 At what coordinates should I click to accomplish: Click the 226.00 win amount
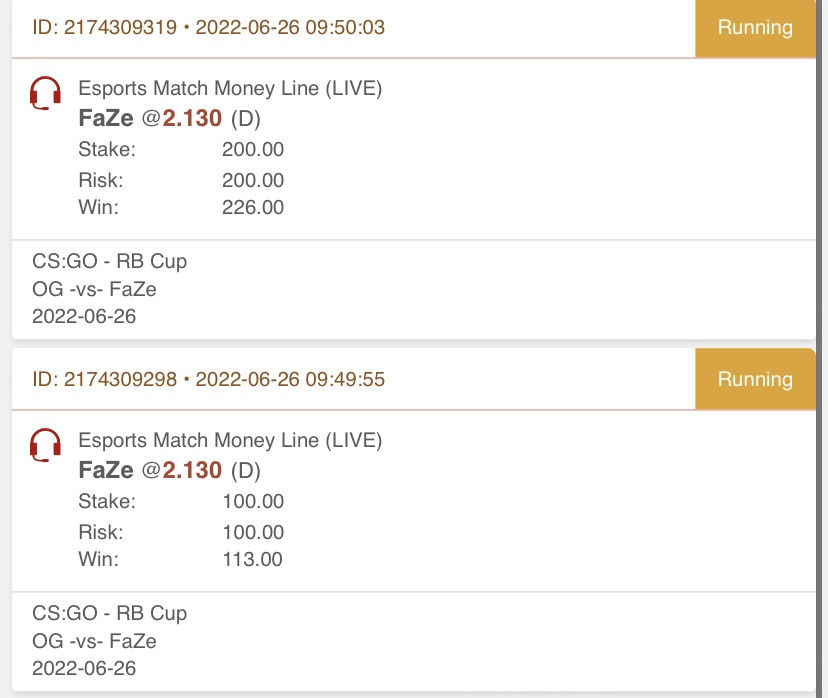coord(253,207)
